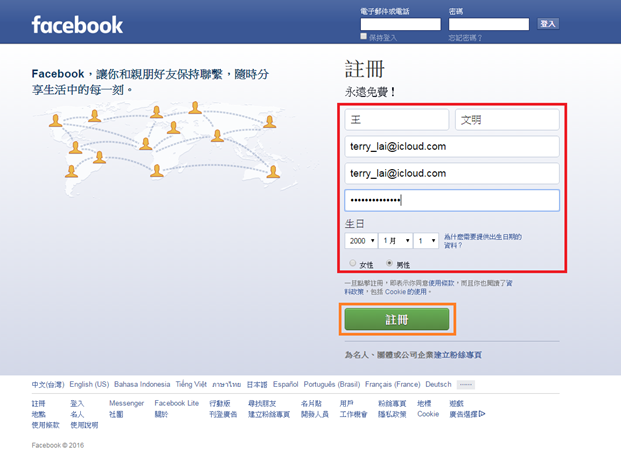Click the header 密碼 login field
Viewport: 621px width, 453px height.
[489, 24]
